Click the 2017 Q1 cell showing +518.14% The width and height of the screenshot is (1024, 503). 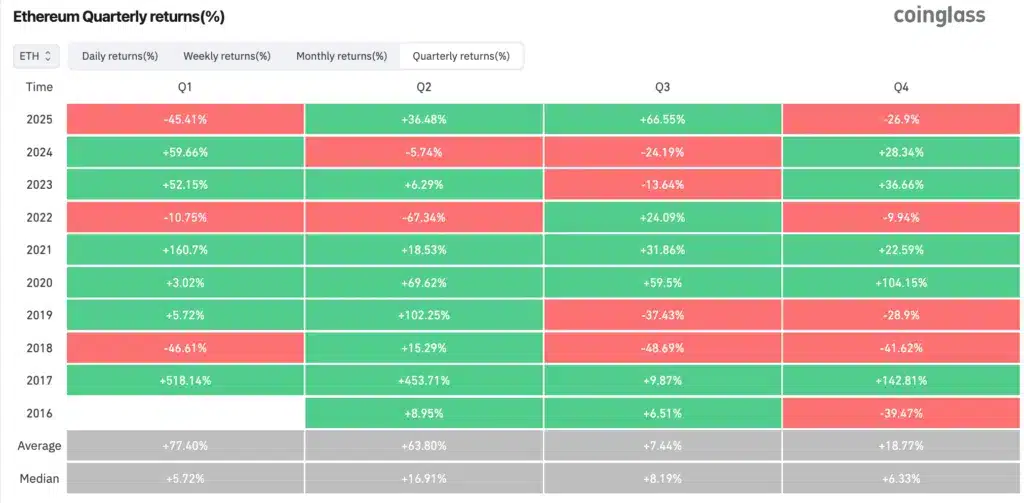185,380
